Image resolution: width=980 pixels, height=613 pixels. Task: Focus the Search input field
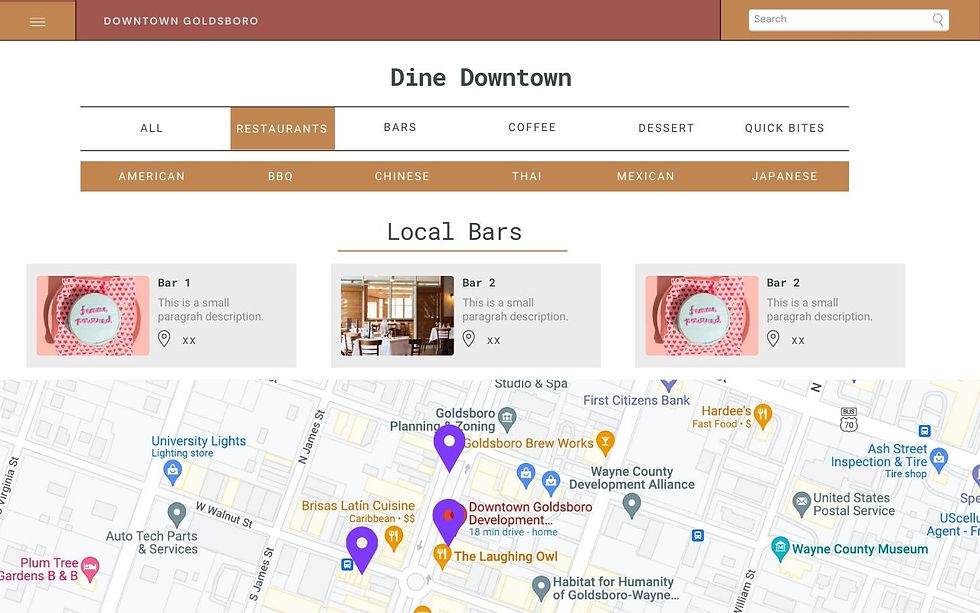pyautogui.click(x=848, y=20)
